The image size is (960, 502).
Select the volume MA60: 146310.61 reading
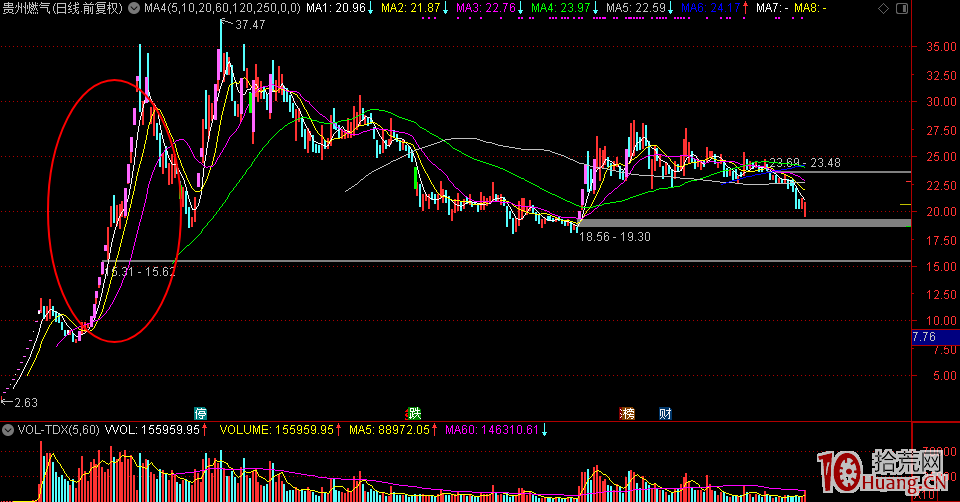tap(492, 430)
